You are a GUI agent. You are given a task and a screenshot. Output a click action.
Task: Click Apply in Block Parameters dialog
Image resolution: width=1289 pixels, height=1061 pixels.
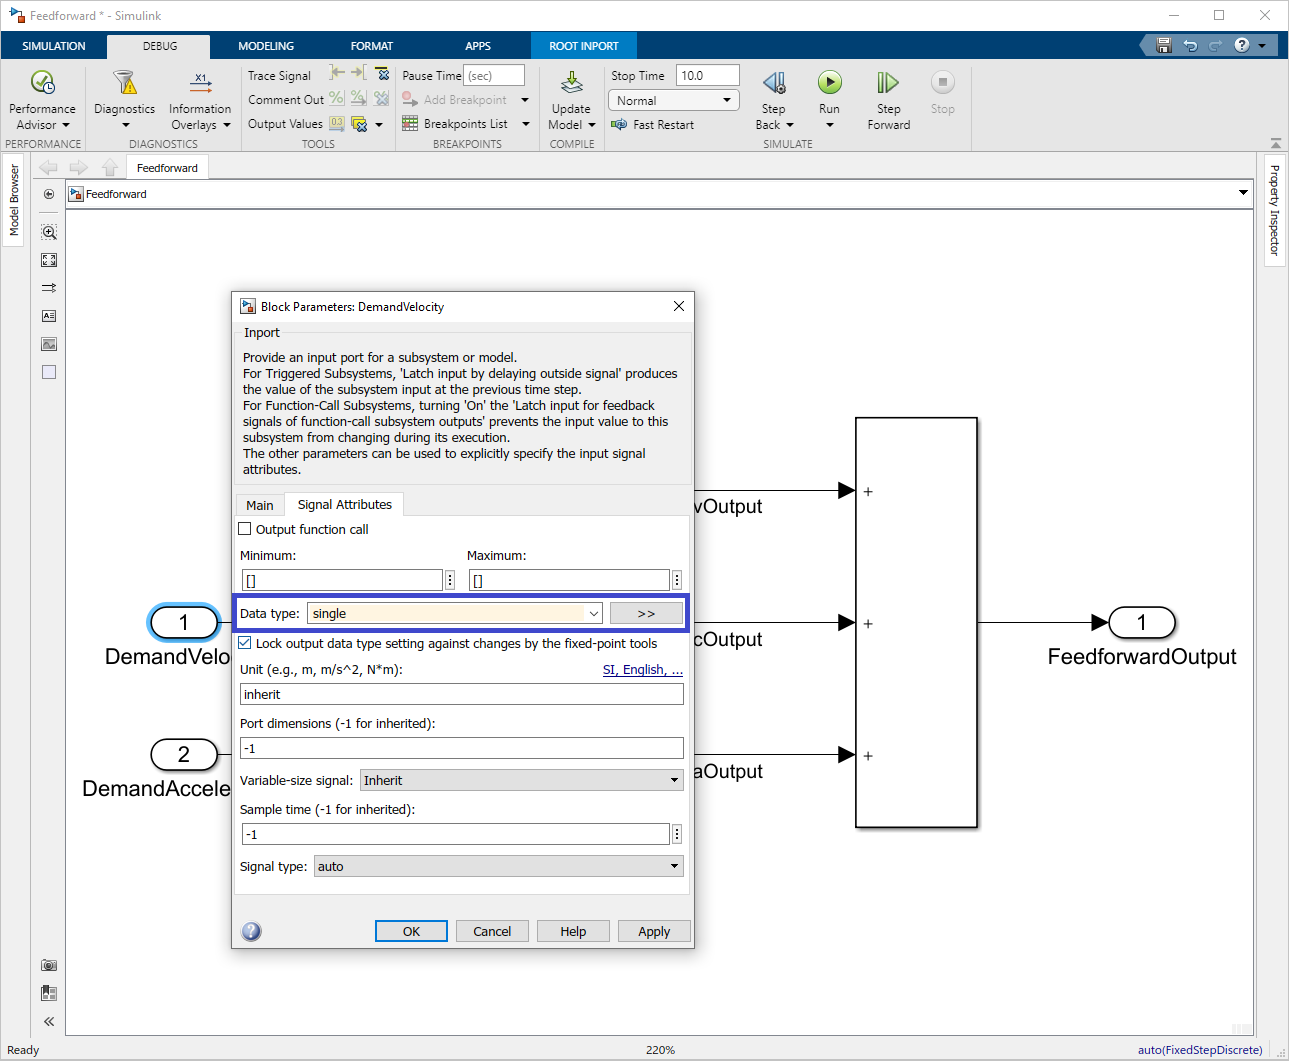pos(654,931)
